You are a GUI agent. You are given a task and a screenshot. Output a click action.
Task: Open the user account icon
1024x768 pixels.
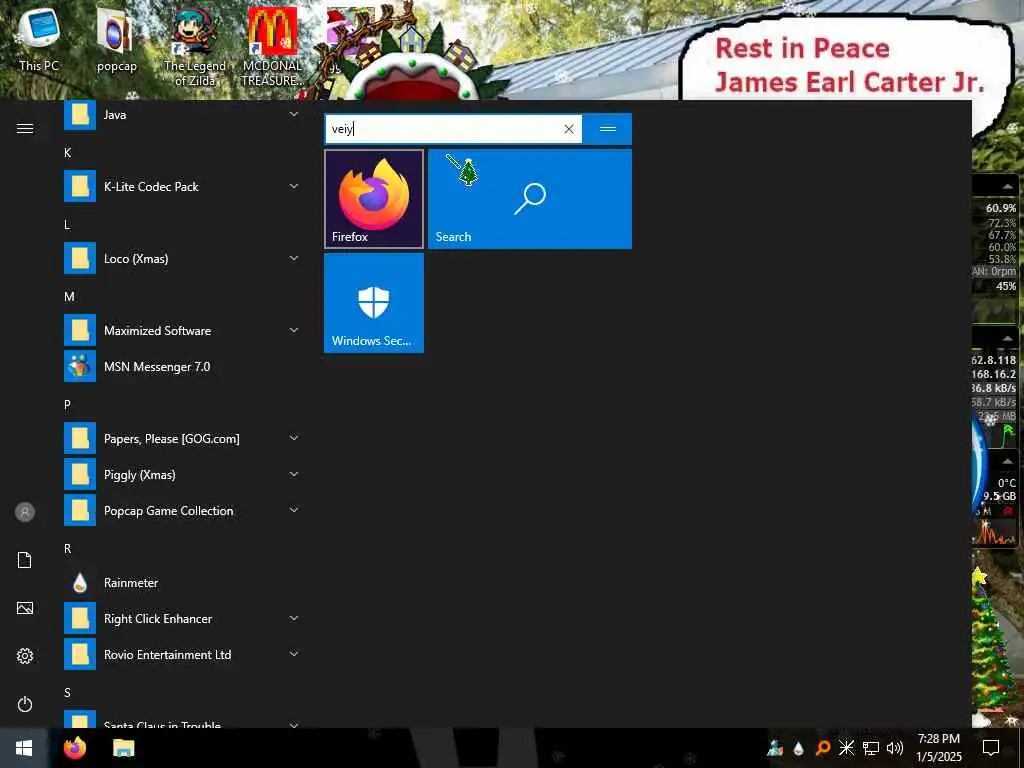(25, 512)
